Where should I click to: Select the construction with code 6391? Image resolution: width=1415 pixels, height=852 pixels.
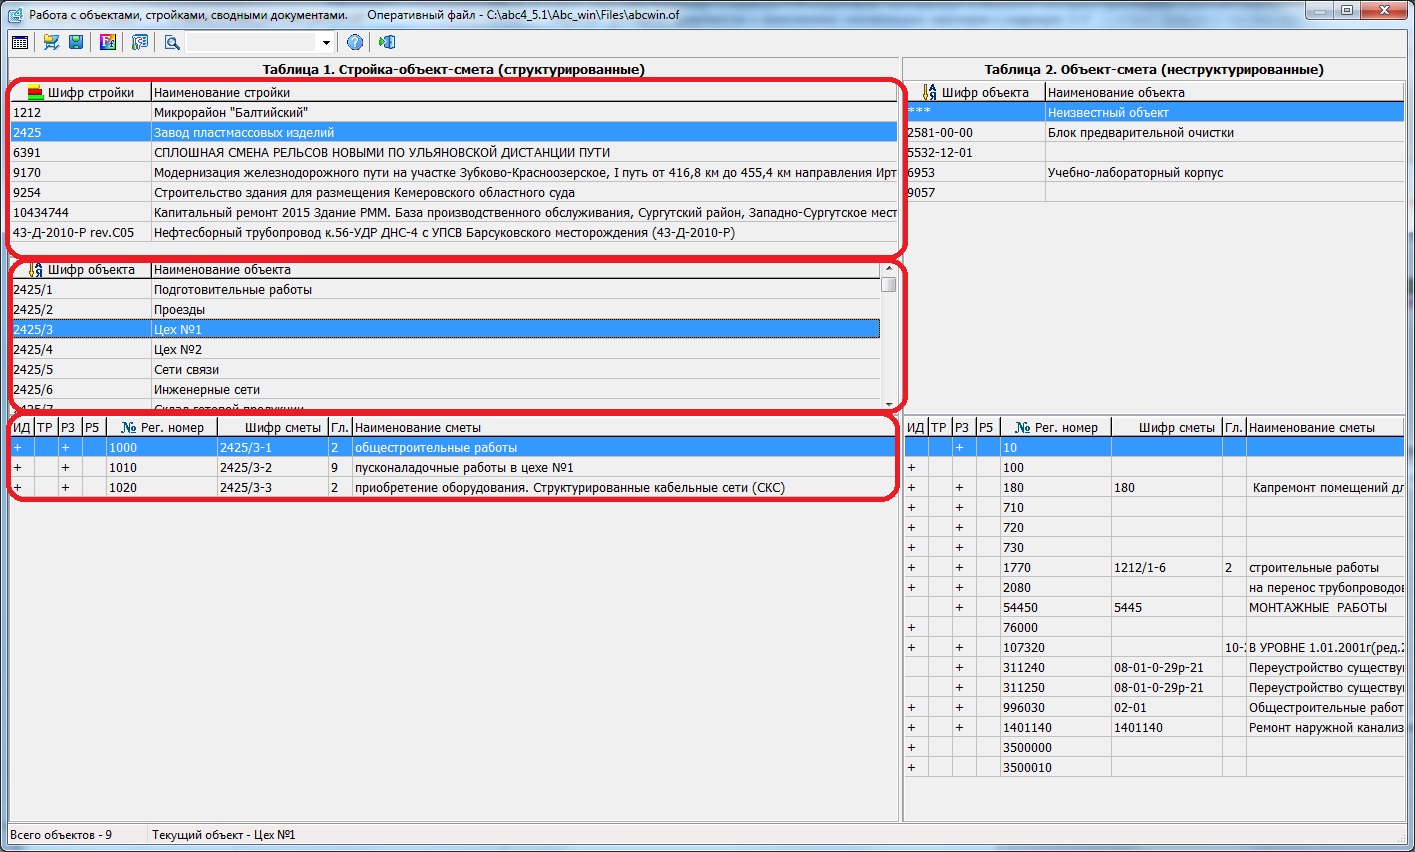(x=454, y=152)
